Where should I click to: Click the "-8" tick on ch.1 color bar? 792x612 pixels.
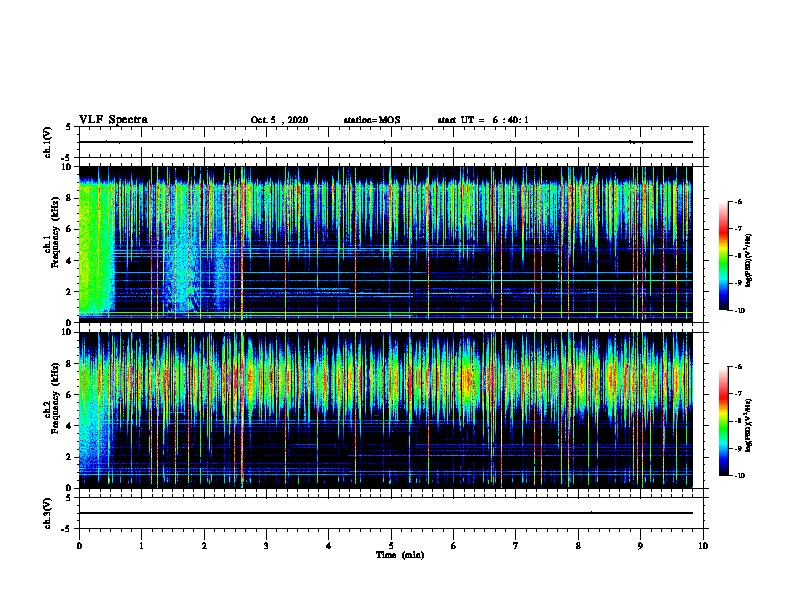tap(738, 256)
